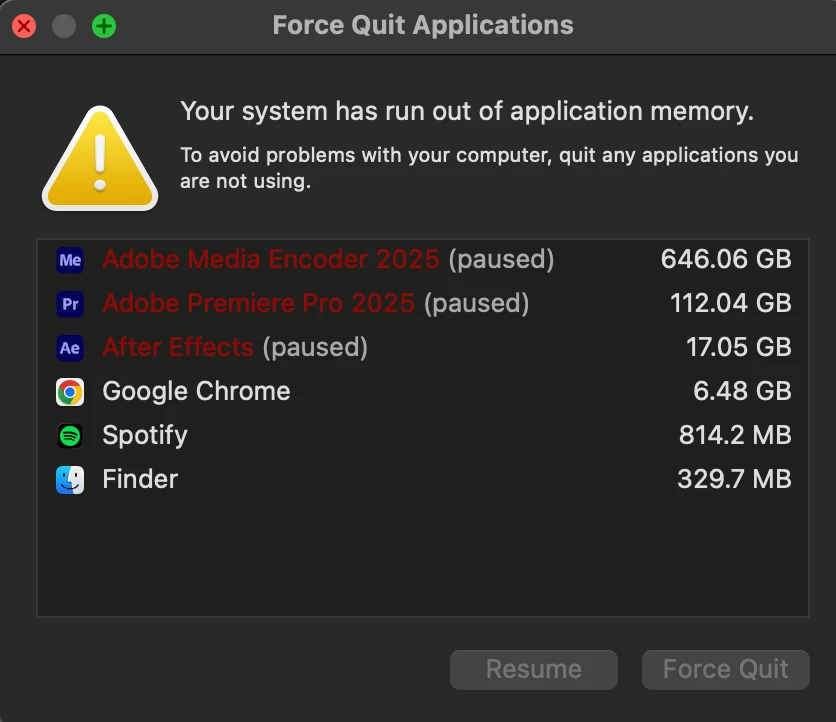Close the Force Quit Applications window

pos(24,26)
